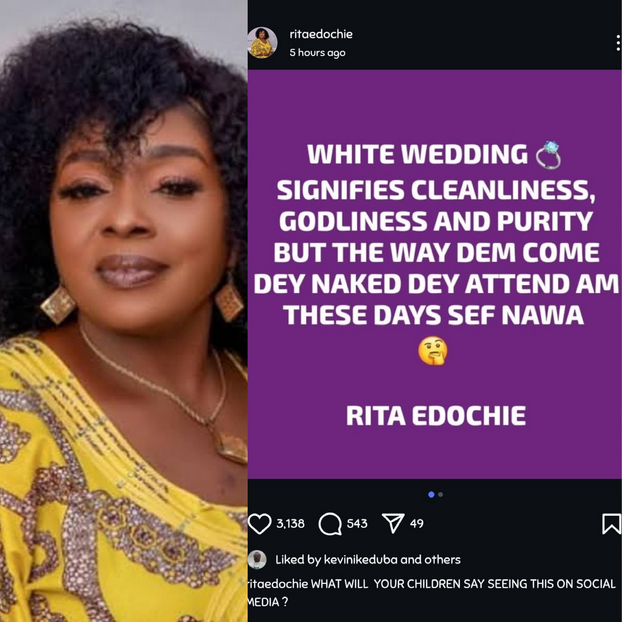Open comments via the speech bubble icon
Viewport: 622px width, 622px height.
click(x=330, y=523)
